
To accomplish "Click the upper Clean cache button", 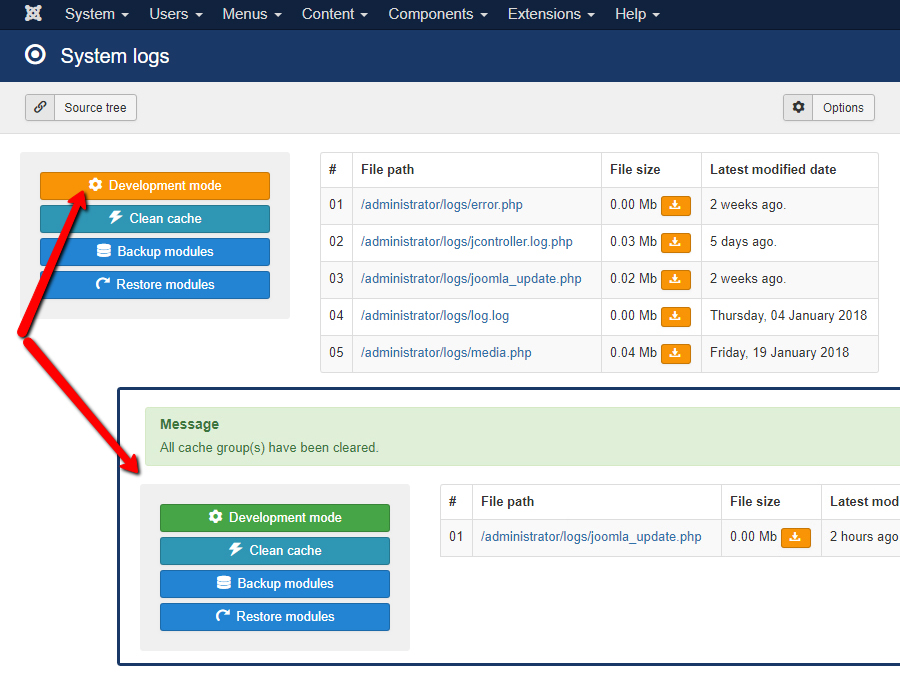I will tap(155, 219).
